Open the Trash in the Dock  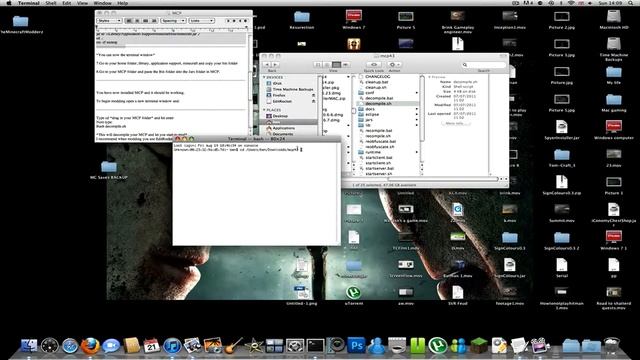pyautogui.click(x=611, y=346)
